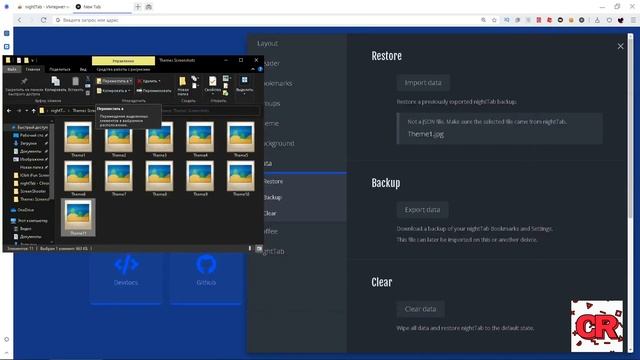The width and height of the screenshot is (640, 360).
Task: Click the Copy icon in Explorer ribbon
Action: click(56, 82)
